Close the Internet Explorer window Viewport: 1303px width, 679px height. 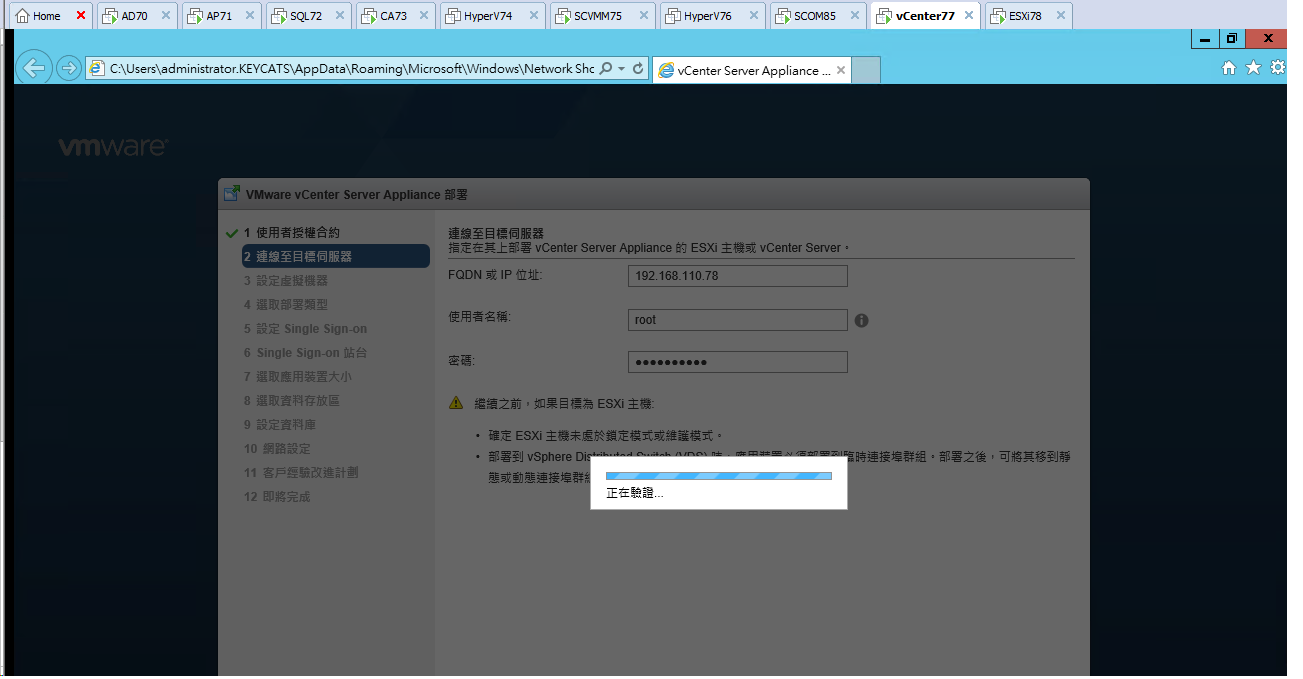click(1266, 39)
